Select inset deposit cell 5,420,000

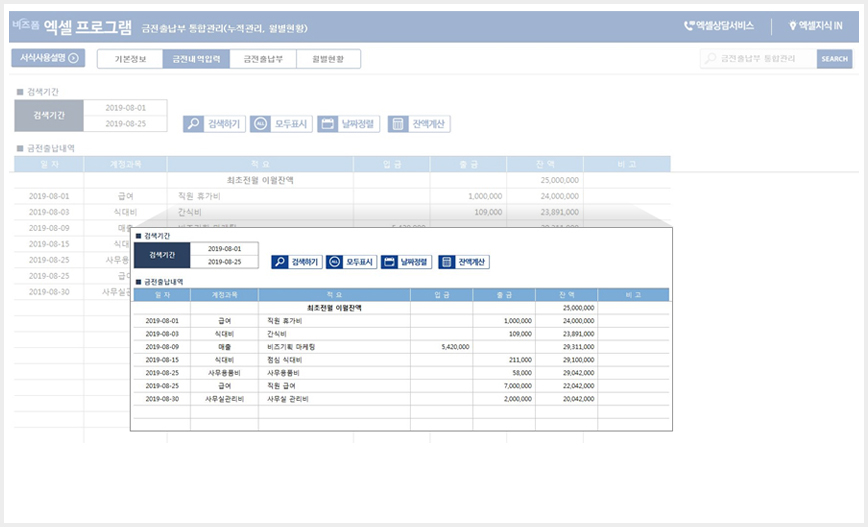pos(442,347)
